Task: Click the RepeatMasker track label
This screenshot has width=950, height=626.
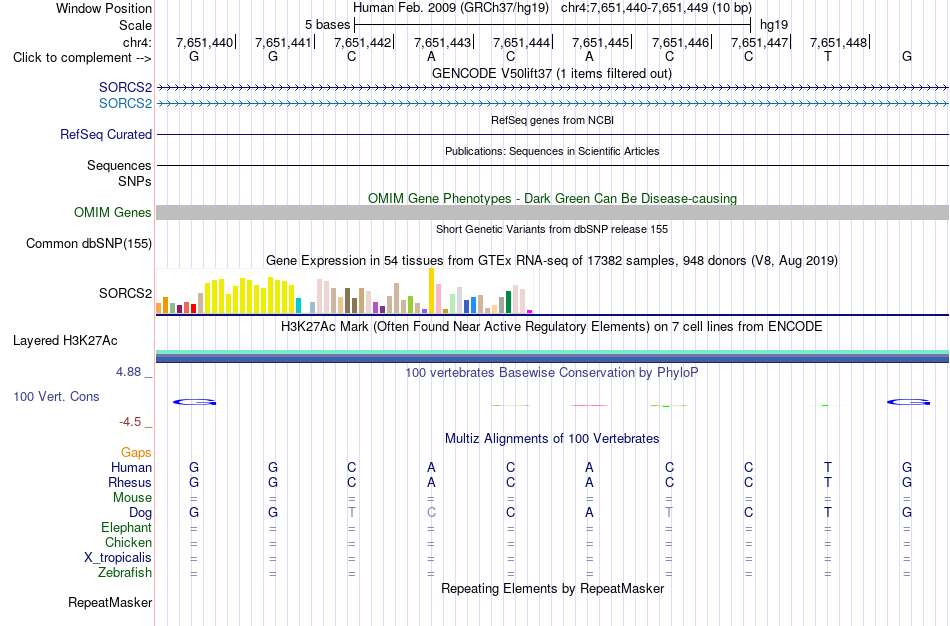Action: (110, 603)
